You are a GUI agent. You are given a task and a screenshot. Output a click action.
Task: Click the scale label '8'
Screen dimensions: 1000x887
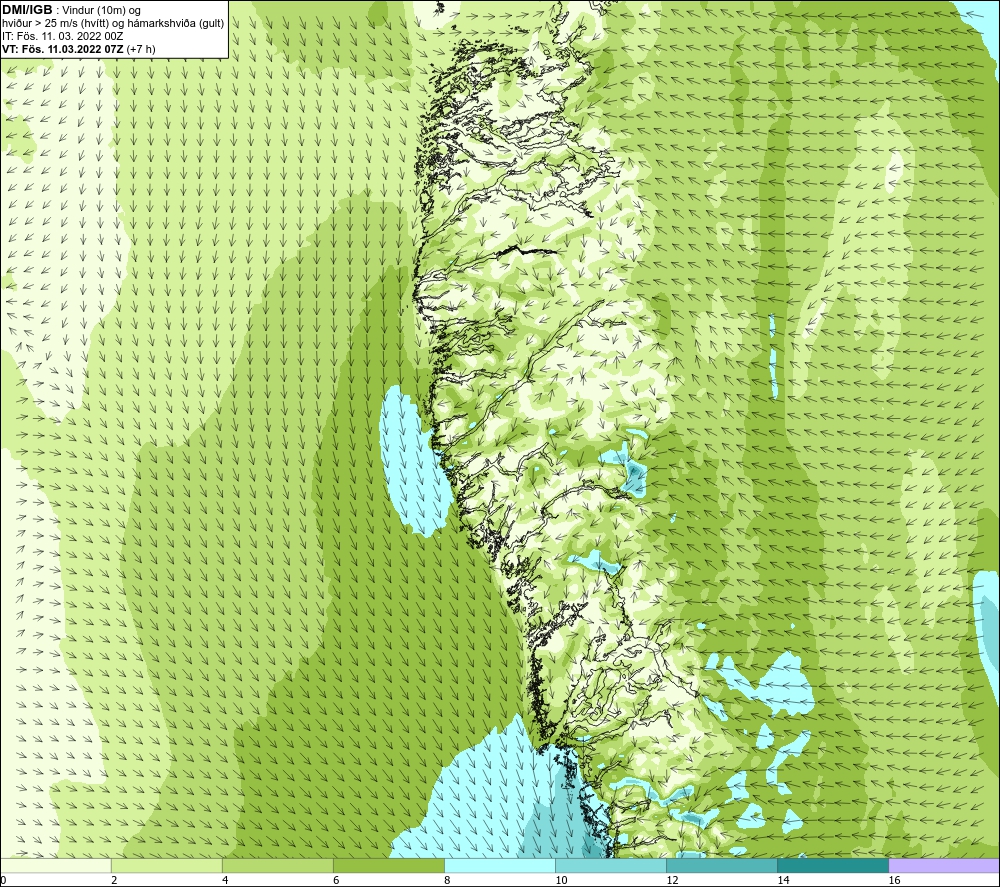[446, 881]
